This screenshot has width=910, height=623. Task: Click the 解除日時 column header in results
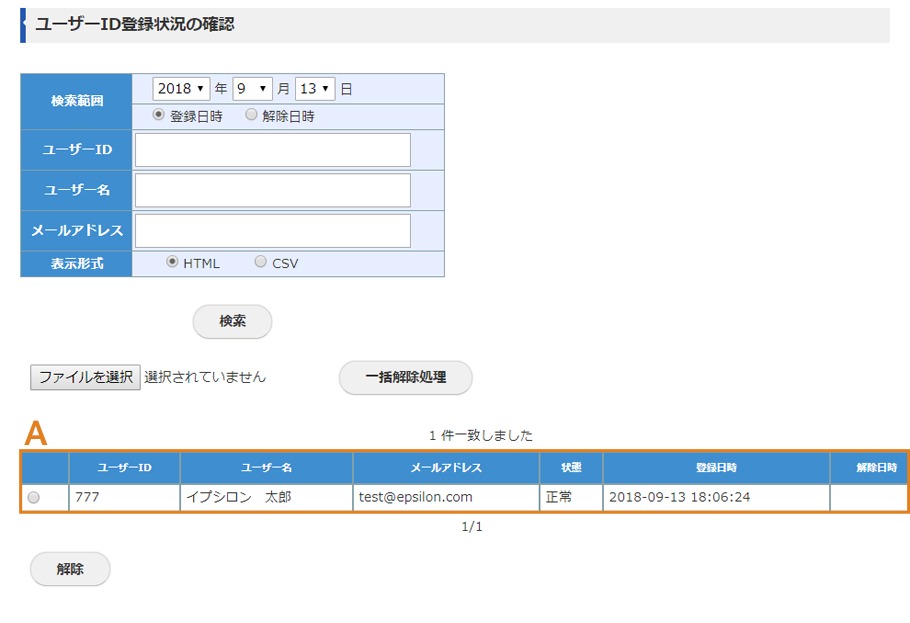tap(869, 468)
